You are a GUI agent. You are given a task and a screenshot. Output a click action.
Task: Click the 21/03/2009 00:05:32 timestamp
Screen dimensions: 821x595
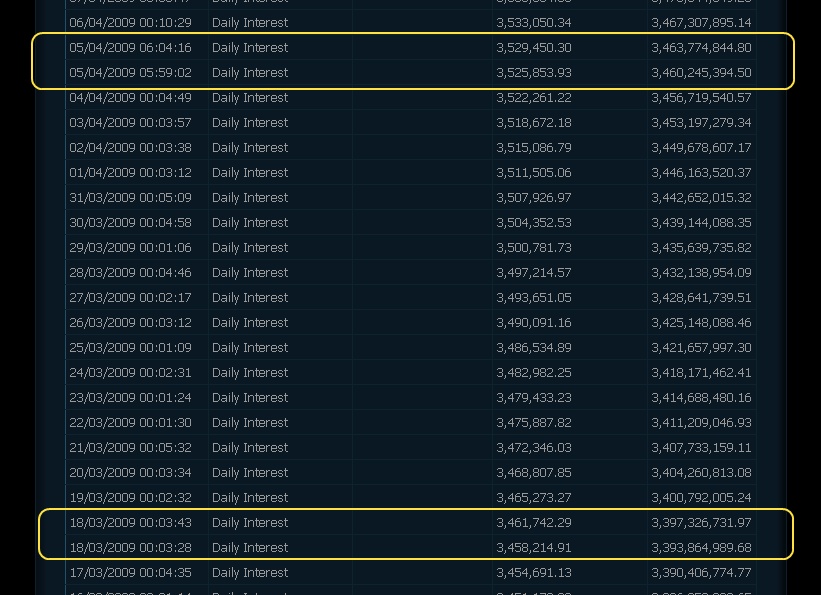130,448
